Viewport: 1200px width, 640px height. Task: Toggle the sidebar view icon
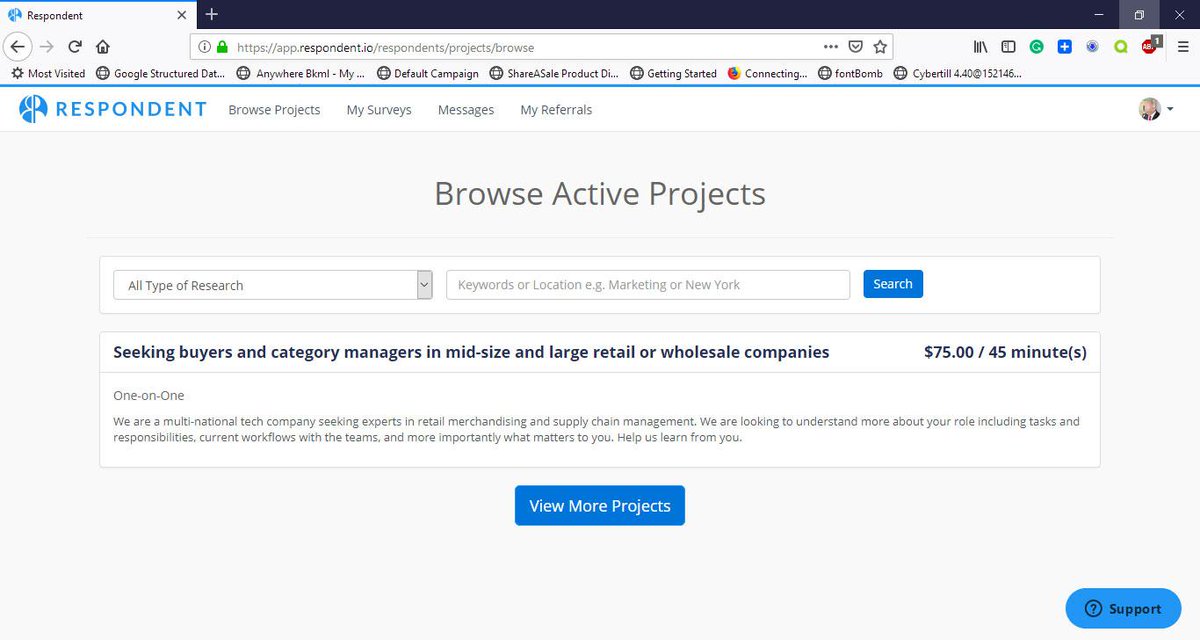(x=1008, y=46)
